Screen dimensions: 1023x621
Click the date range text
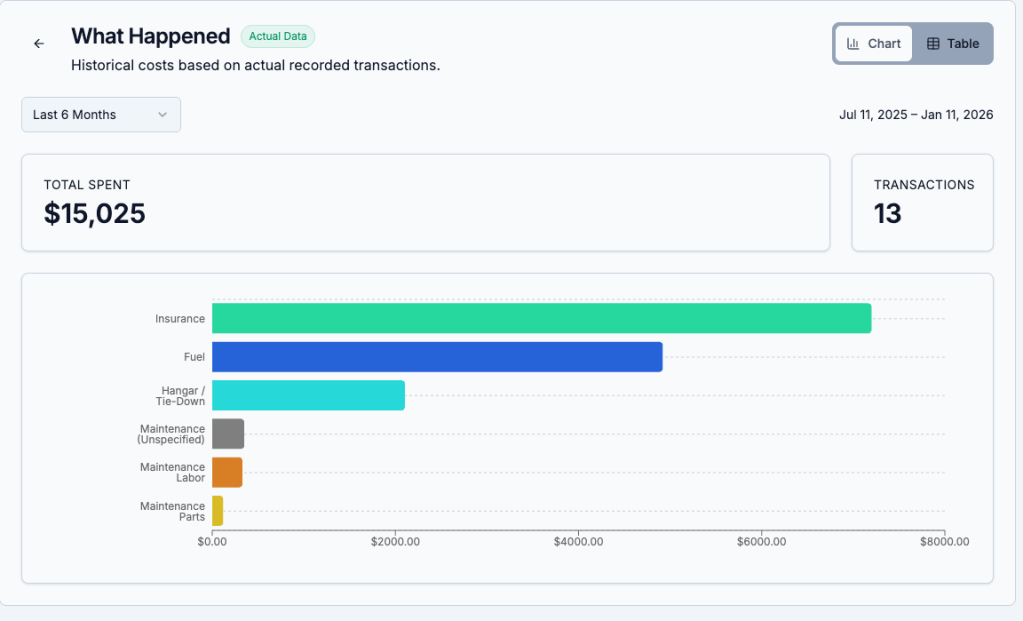pos(915,115)
